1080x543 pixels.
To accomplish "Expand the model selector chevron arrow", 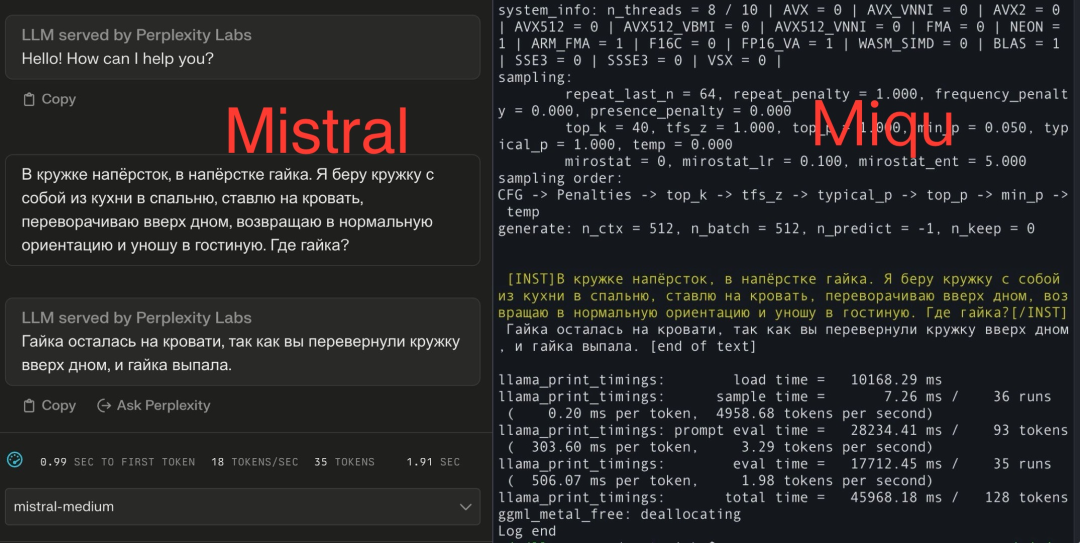I will click(x=465, y=507).
